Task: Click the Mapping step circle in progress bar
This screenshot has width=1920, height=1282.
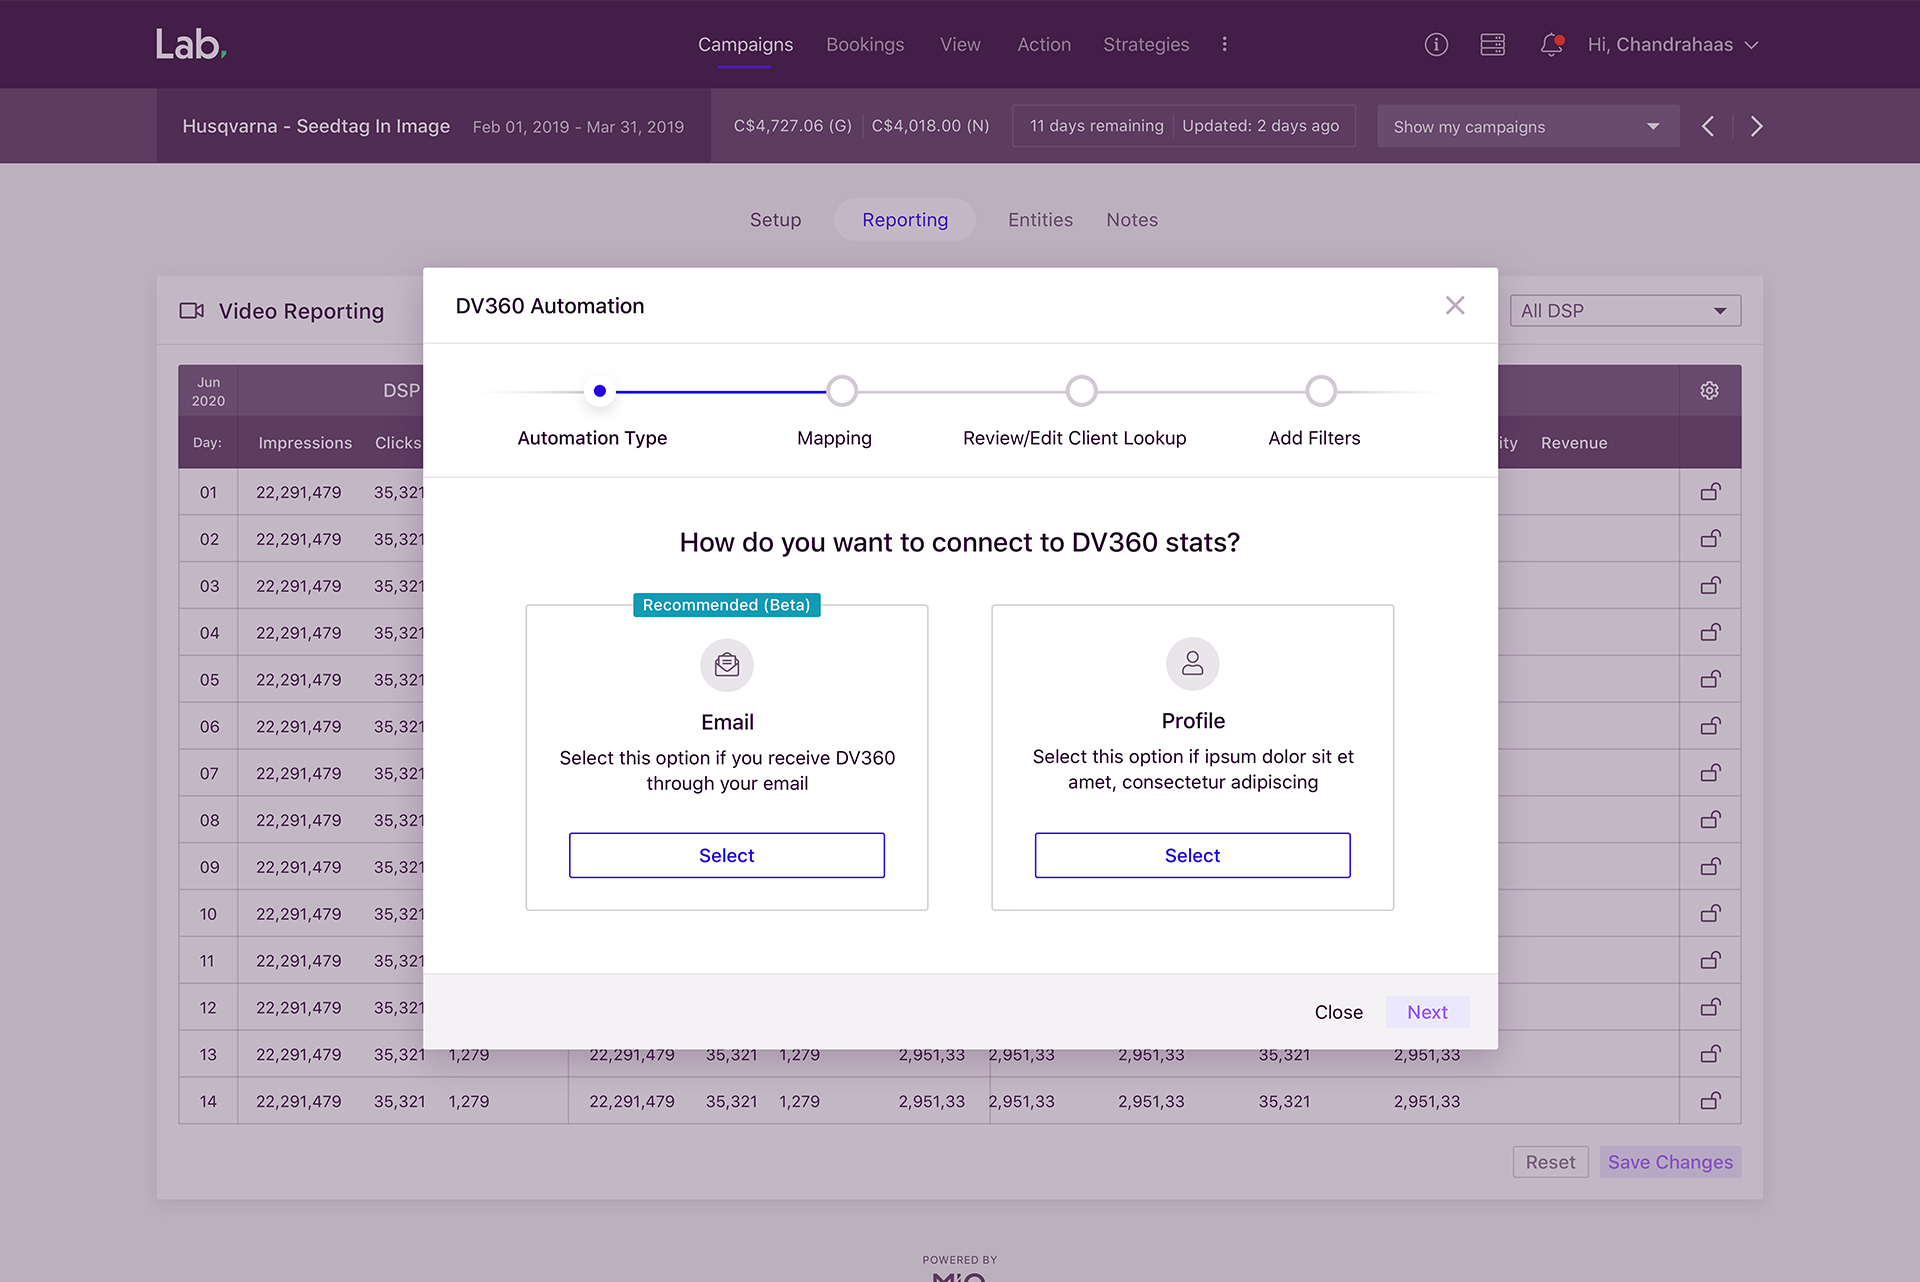Action: pyautogui.click(x=842, y=391)
